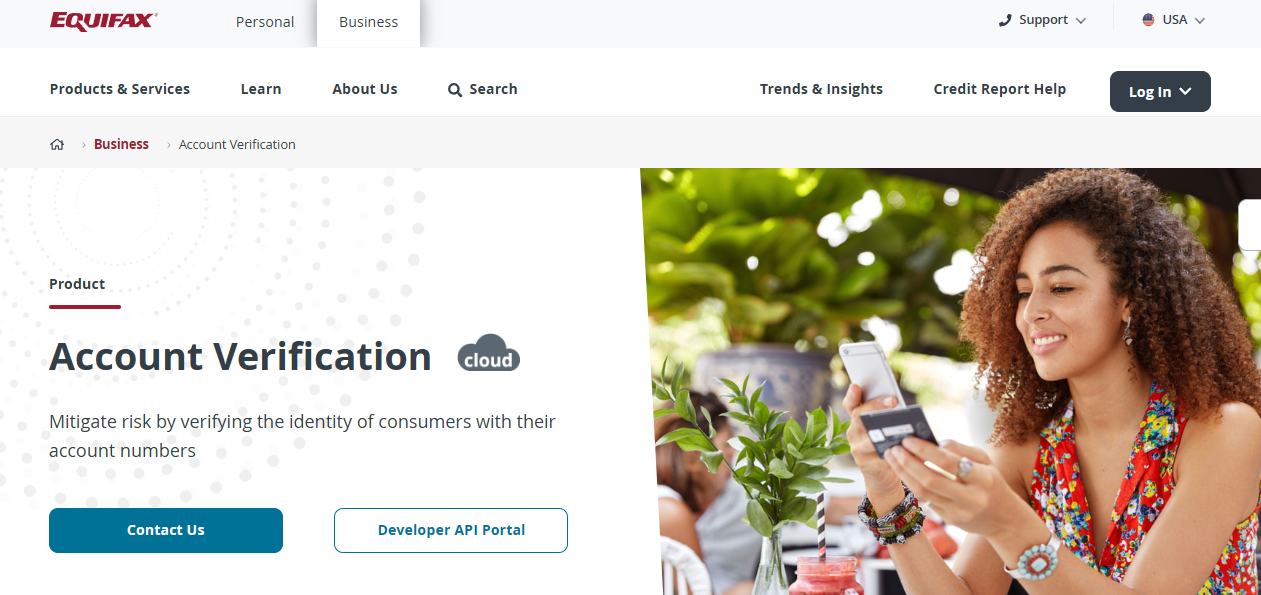Select the Business tab
This screenshot has width=1261, height=595.
pyautogui.click(x=368, y=22)
